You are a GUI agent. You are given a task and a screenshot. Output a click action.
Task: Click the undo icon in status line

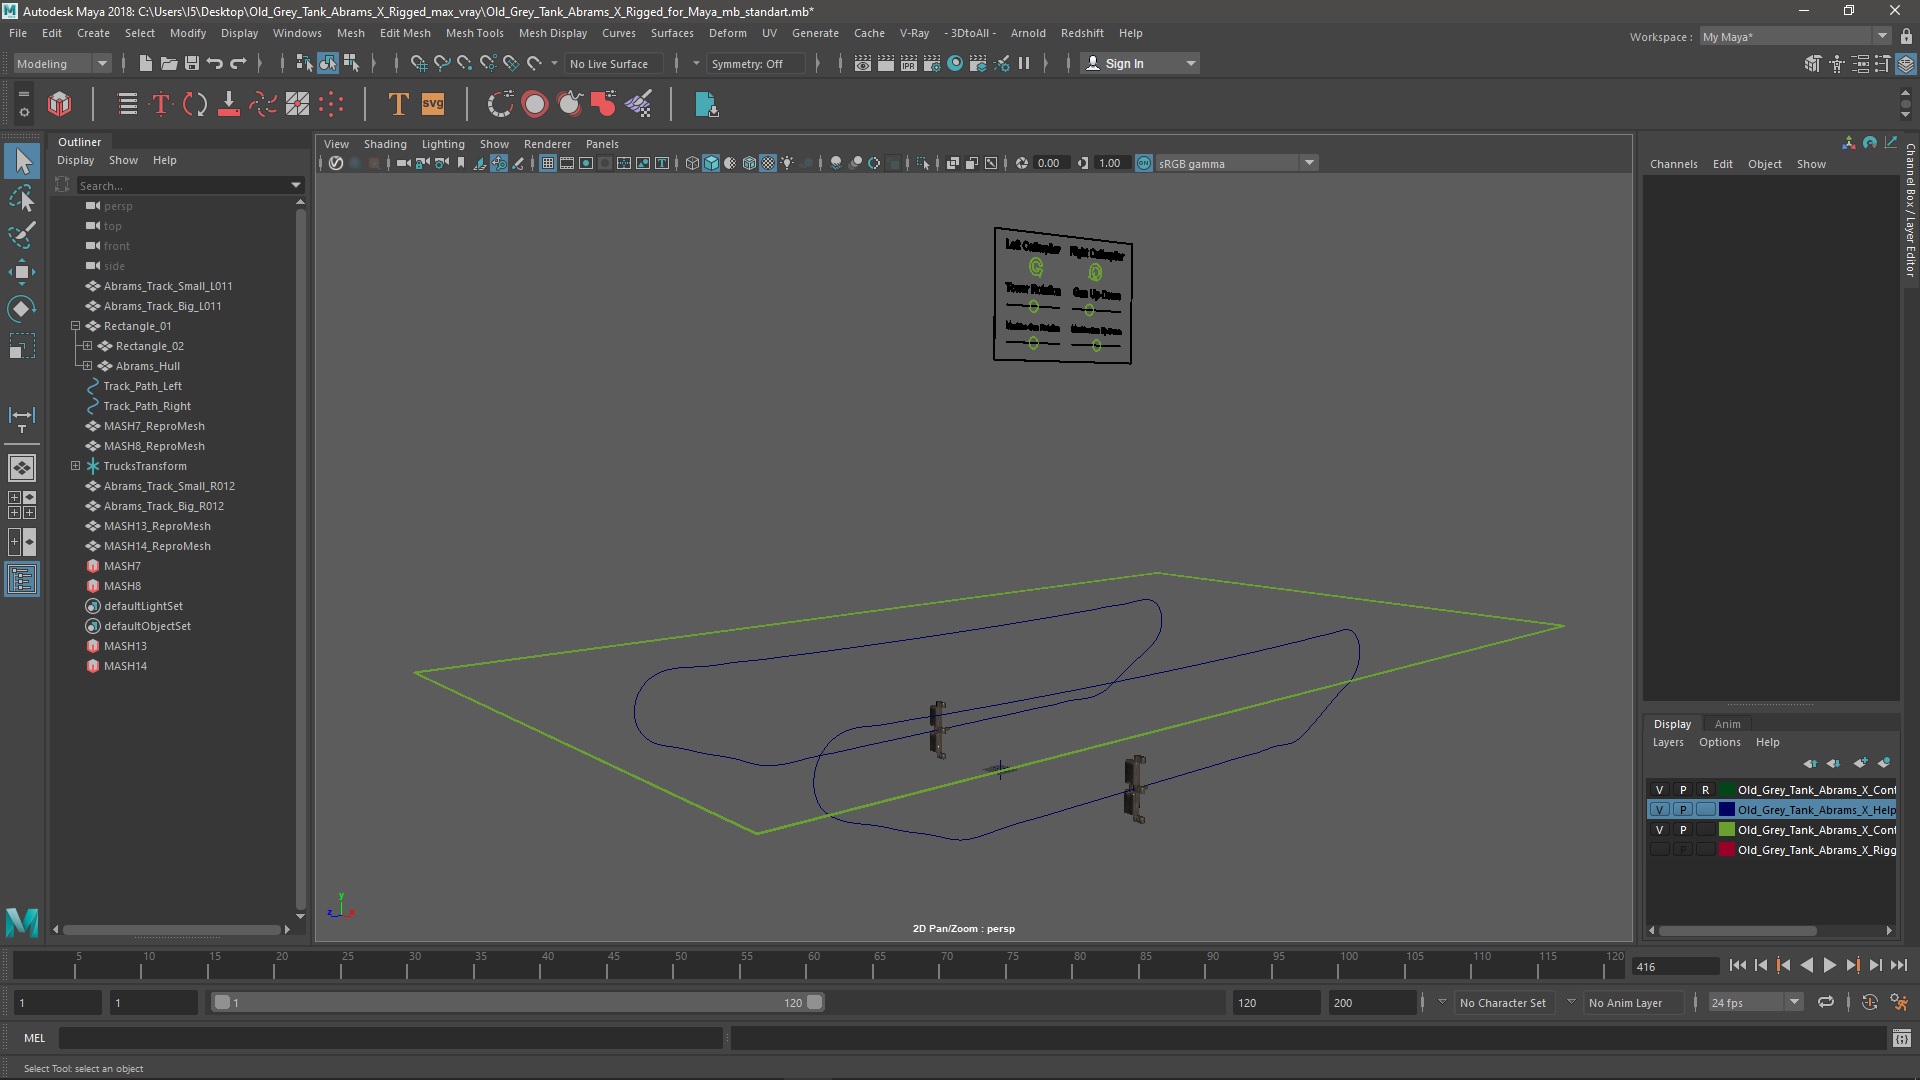click(x=215, y=63)
